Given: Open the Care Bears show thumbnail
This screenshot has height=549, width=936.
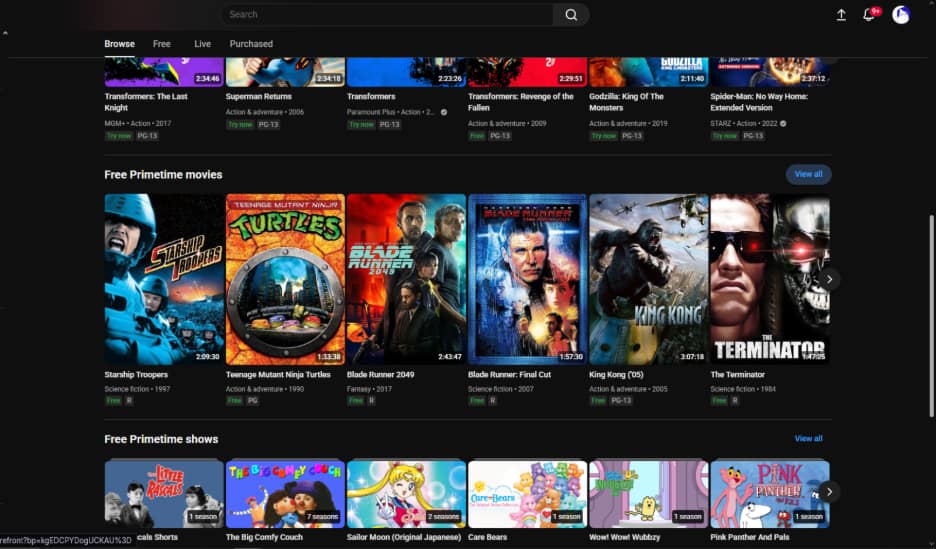Looking at the screenshot, I should [x=528, y=494].
